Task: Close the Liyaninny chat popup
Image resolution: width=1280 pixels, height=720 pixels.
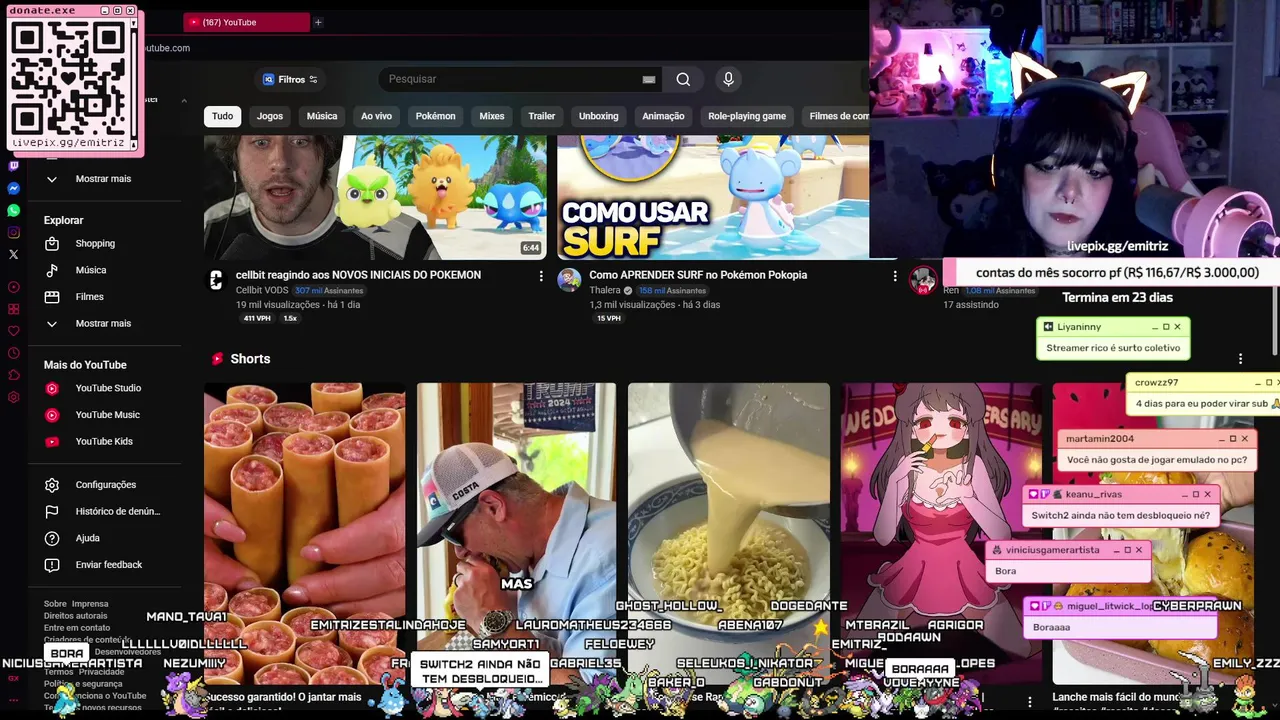Action: (x=1177, y=327)
